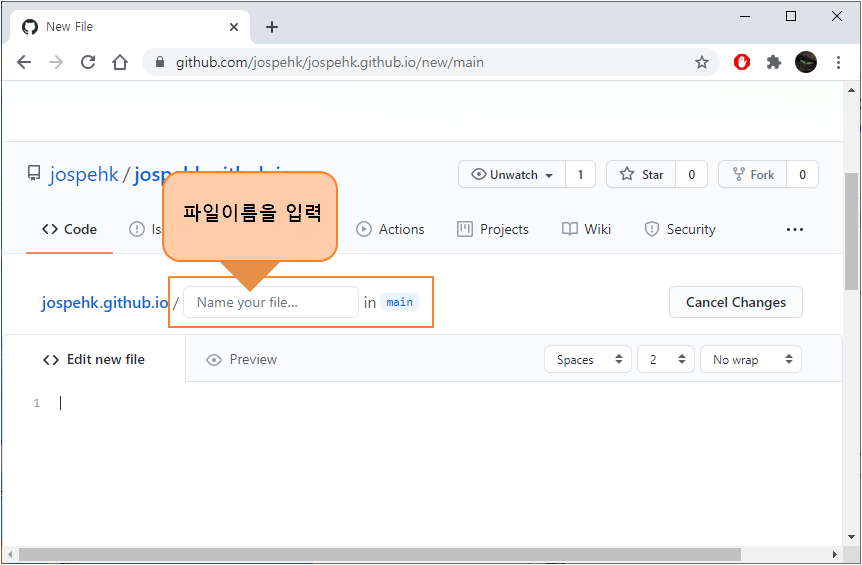Click the browser back arrow
This screenshot has height=565, width=862.
[x=24, y=62]
